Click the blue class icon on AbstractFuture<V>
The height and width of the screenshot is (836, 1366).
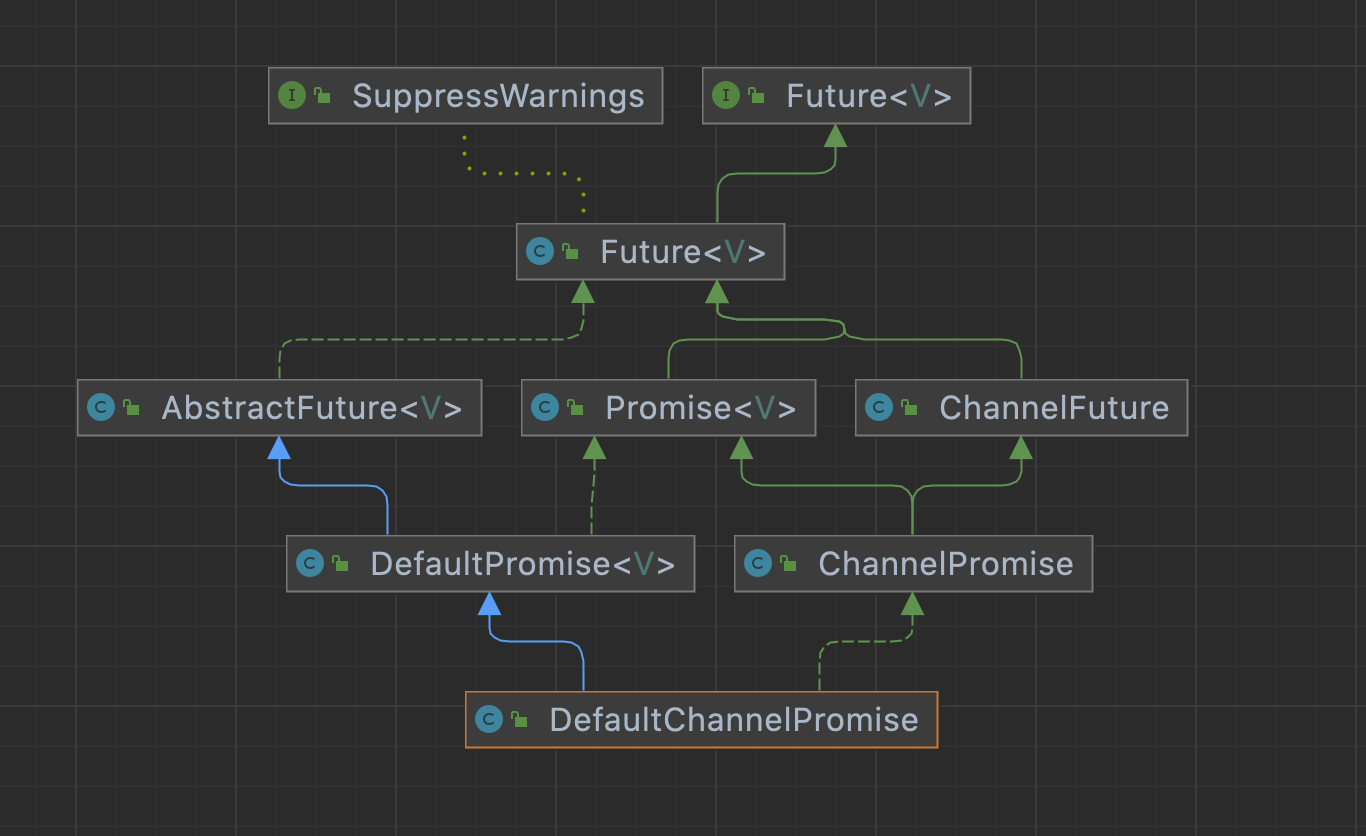(100, 408)
